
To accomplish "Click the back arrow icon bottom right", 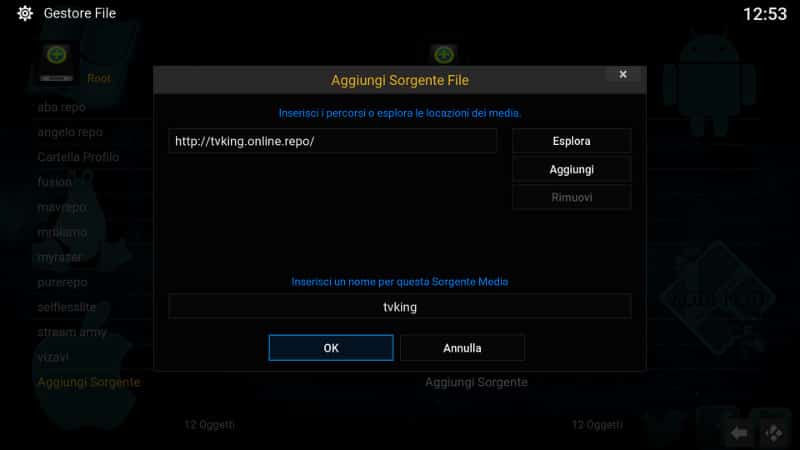I will point(739,433).
